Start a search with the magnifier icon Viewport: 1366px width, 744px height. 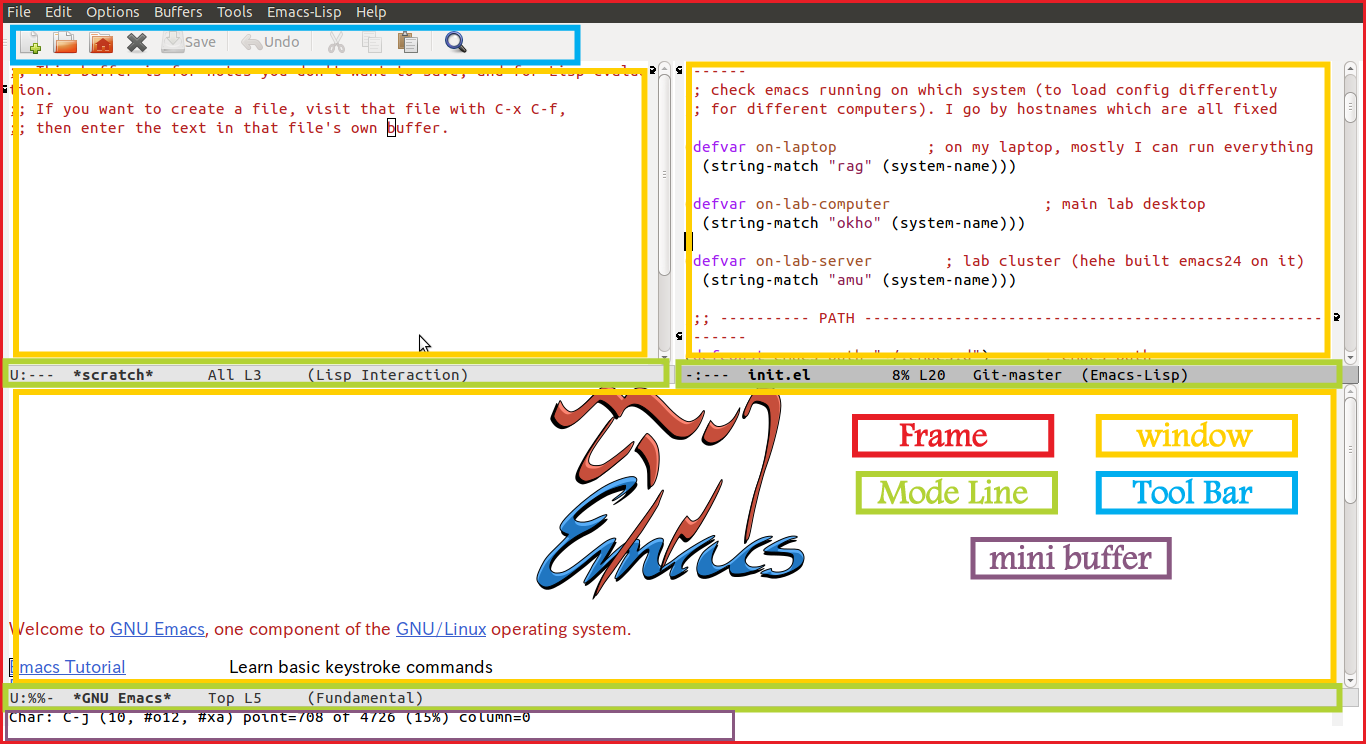point(456,43)
